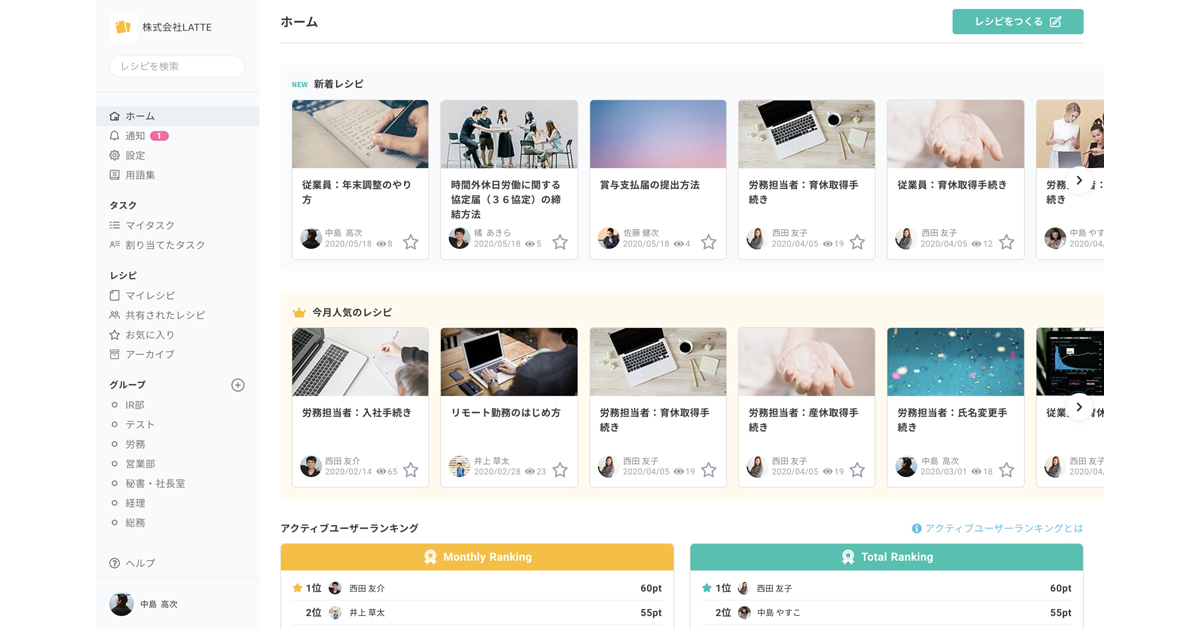This screenshot has height=630, width=1200.
Task: Create a new group with the plus icon
Action: [237, 384]
